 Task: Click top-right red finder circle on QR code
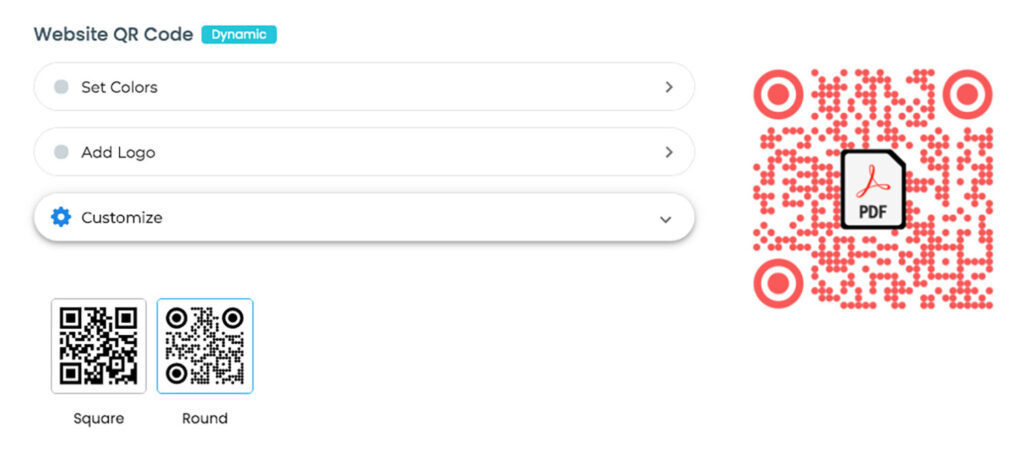[x=967, y=94]
